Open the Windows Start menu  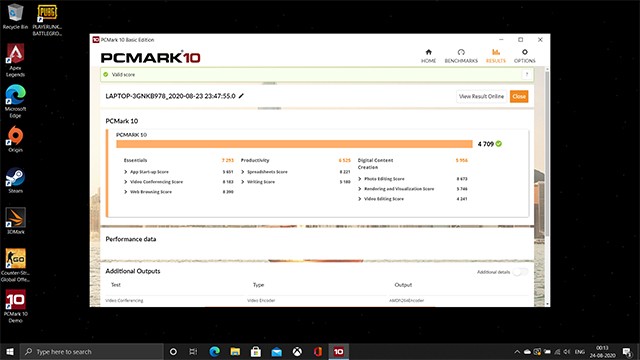click(10, 351)
